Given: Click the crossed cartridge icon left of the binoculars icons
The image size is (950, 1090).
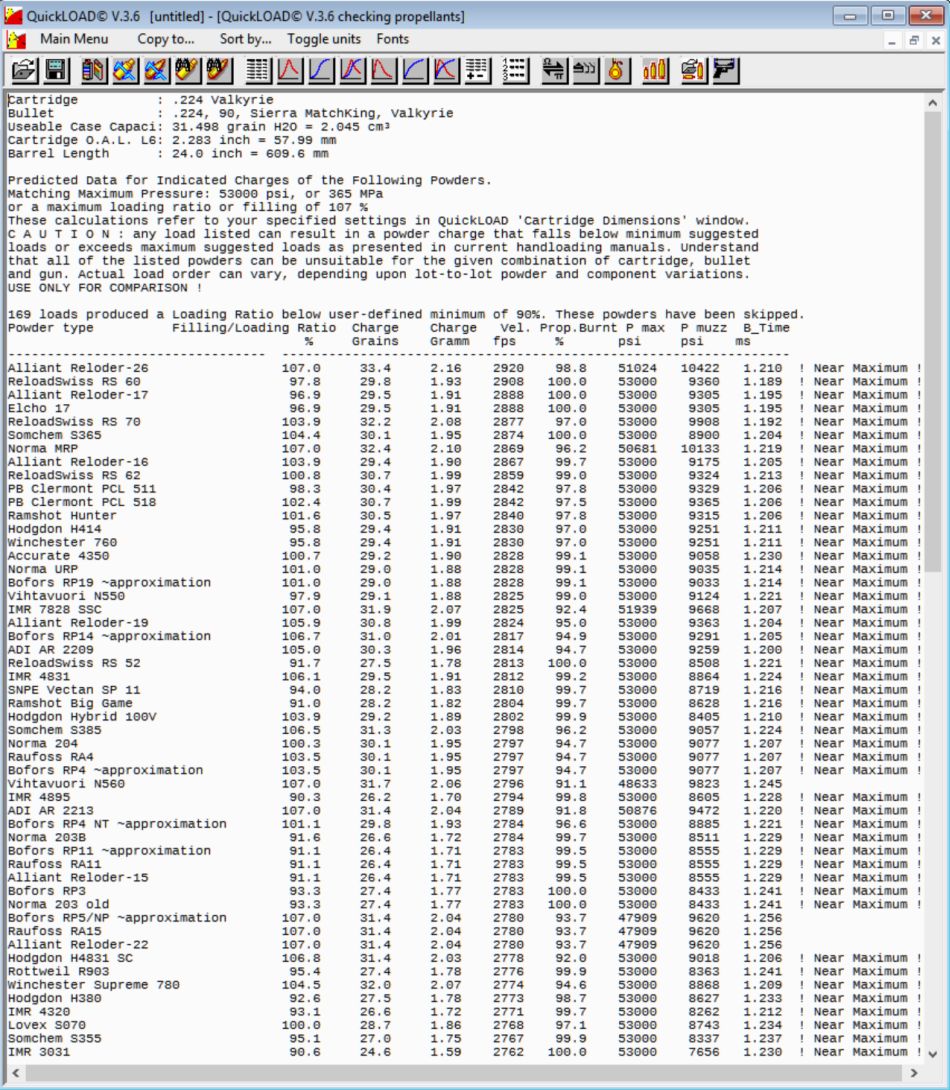Looking at the screenshot, I should click(156, 70).
